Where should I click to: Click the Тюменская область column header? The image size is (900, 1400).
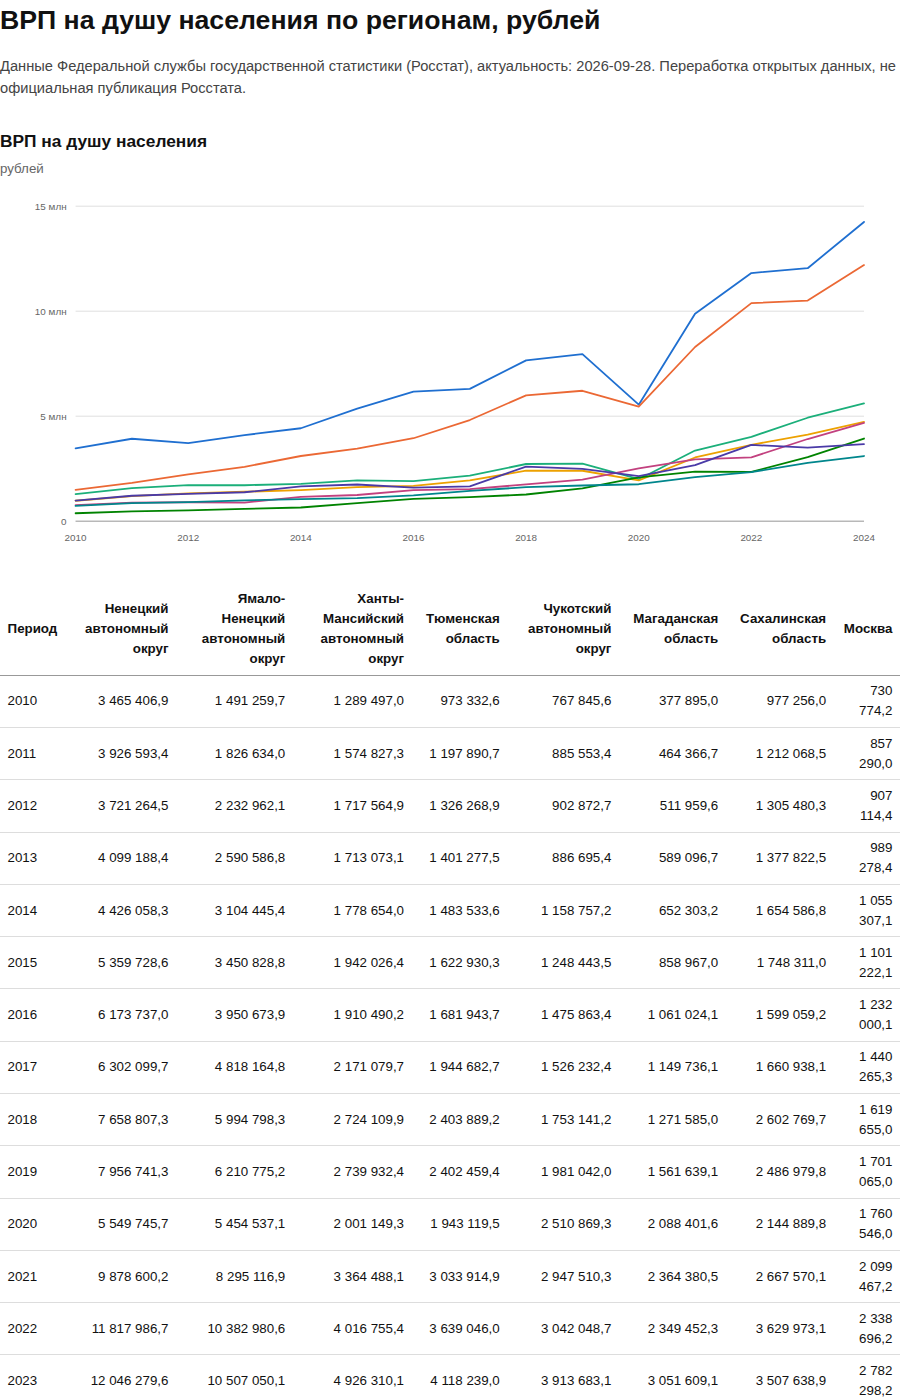tap(462, 629)
